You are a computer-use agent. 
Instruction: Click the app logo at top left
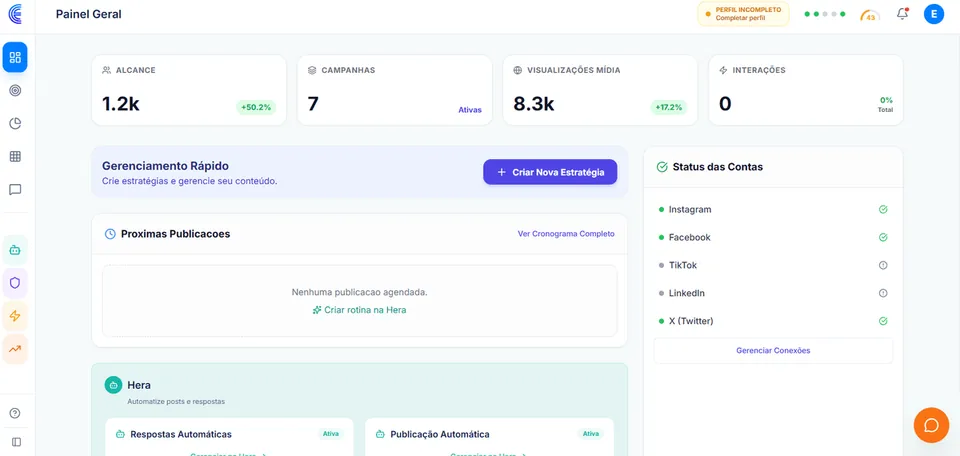click(15, 14)
